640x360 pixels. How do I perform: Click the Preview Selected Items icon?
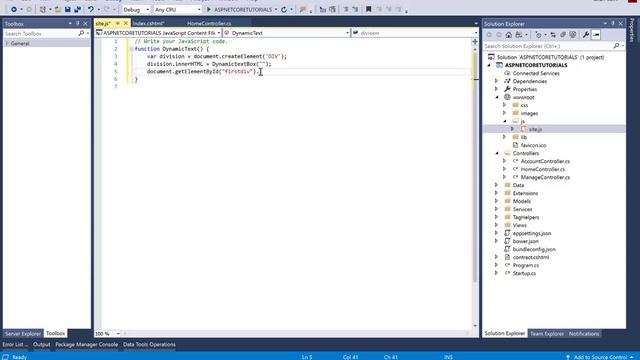click(x=596, y=35)
